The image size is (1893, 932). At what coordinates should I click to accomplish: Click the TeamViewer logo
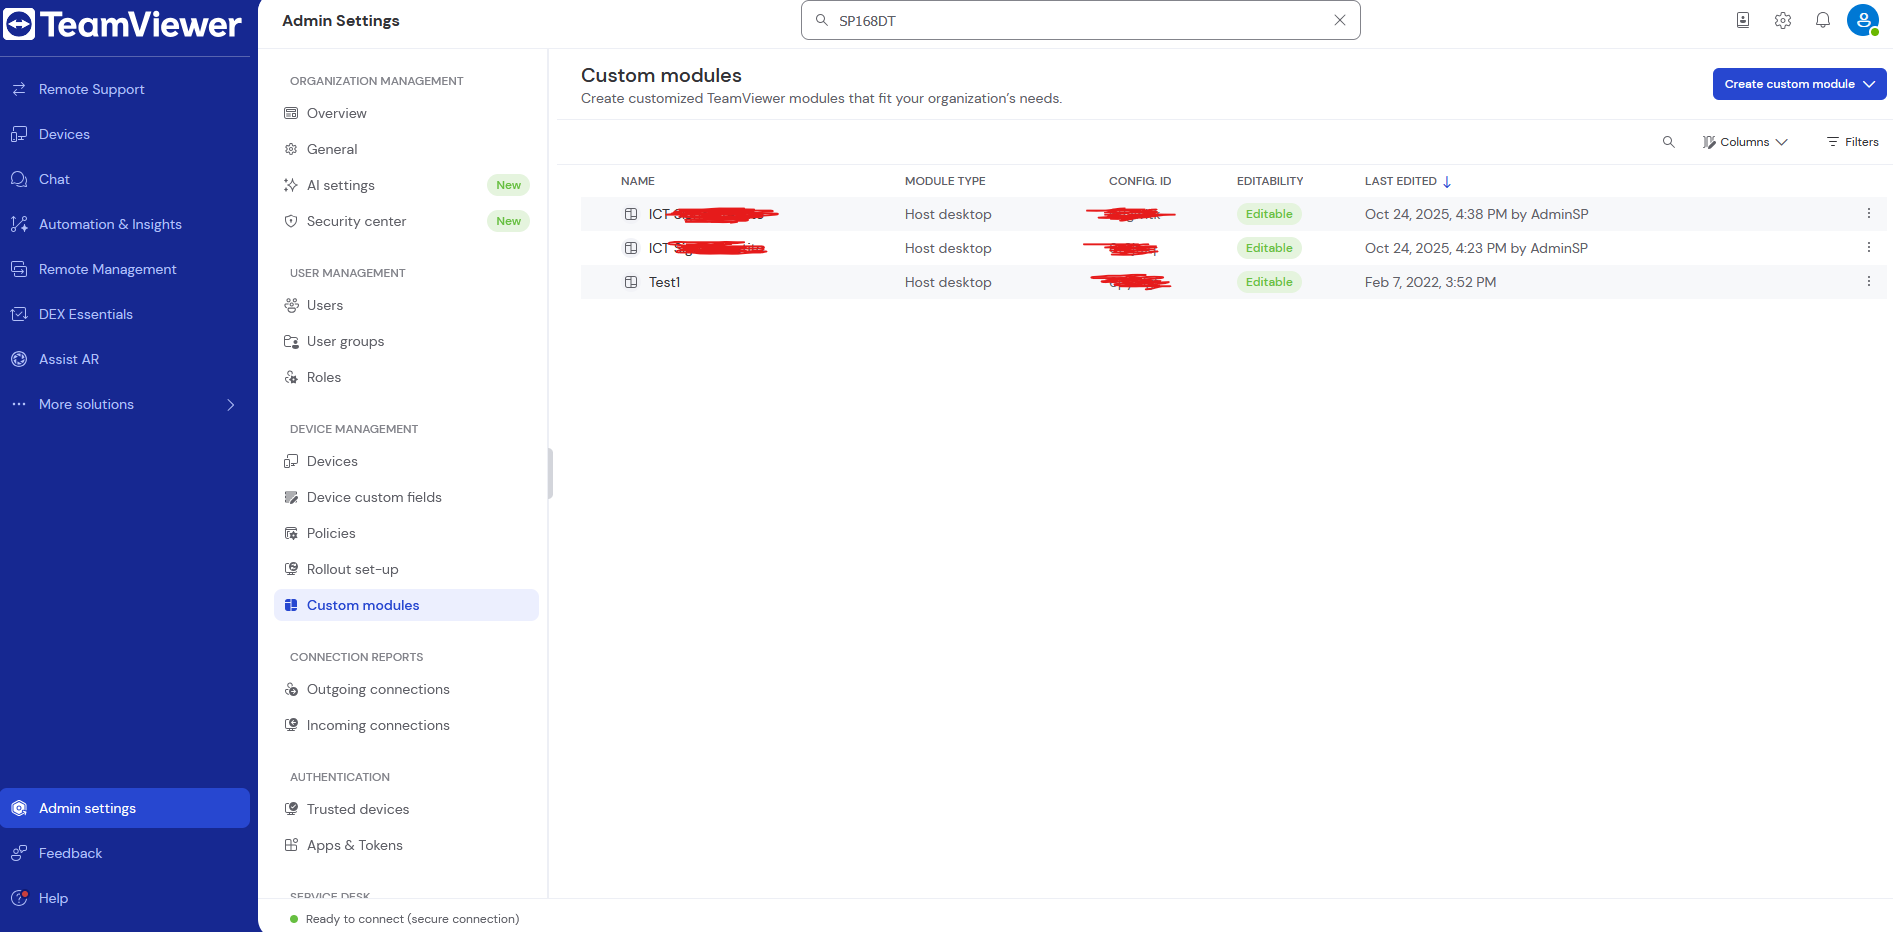(122, 24)
